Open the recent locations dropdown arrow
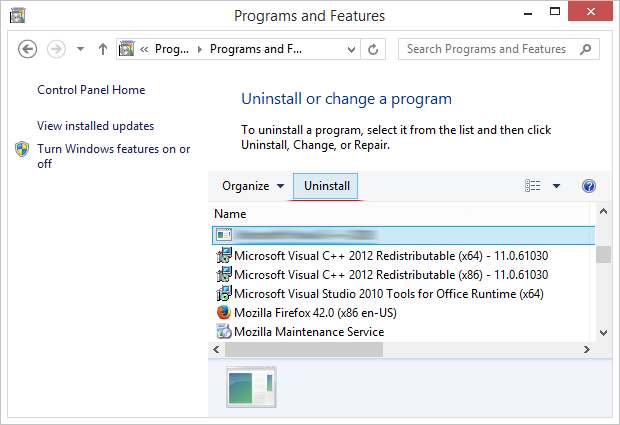Viewport: 620px width, 425px height. pos(80,49)
